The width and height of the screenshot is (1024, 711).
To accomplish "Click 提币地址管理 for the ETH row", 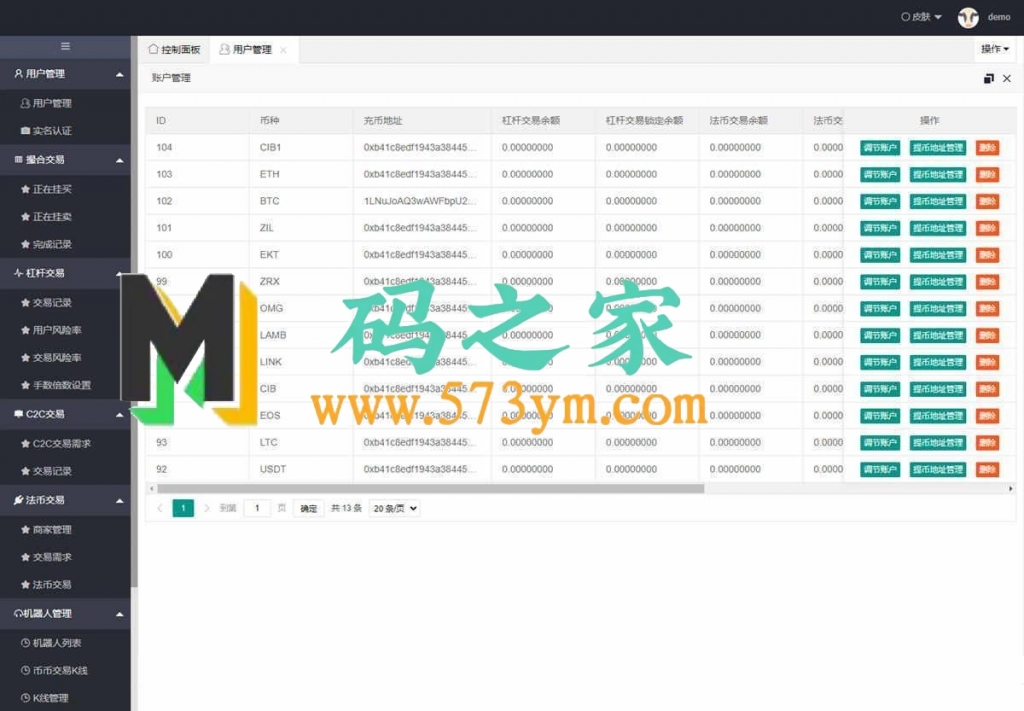I will [x=938, y=174].
